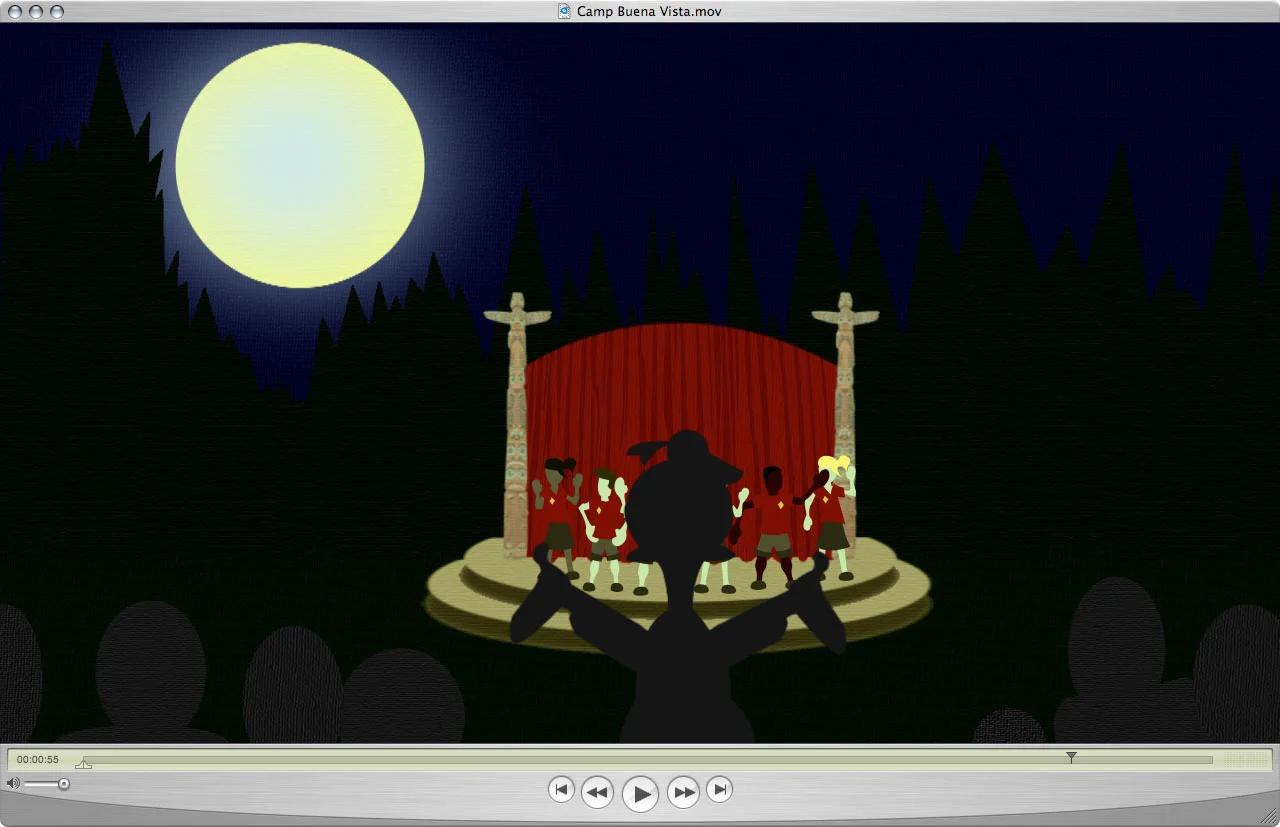Jump to the end of the movie
This screenshot has width=1280, height=827.
pyautogui.click(x=719, y=790)
